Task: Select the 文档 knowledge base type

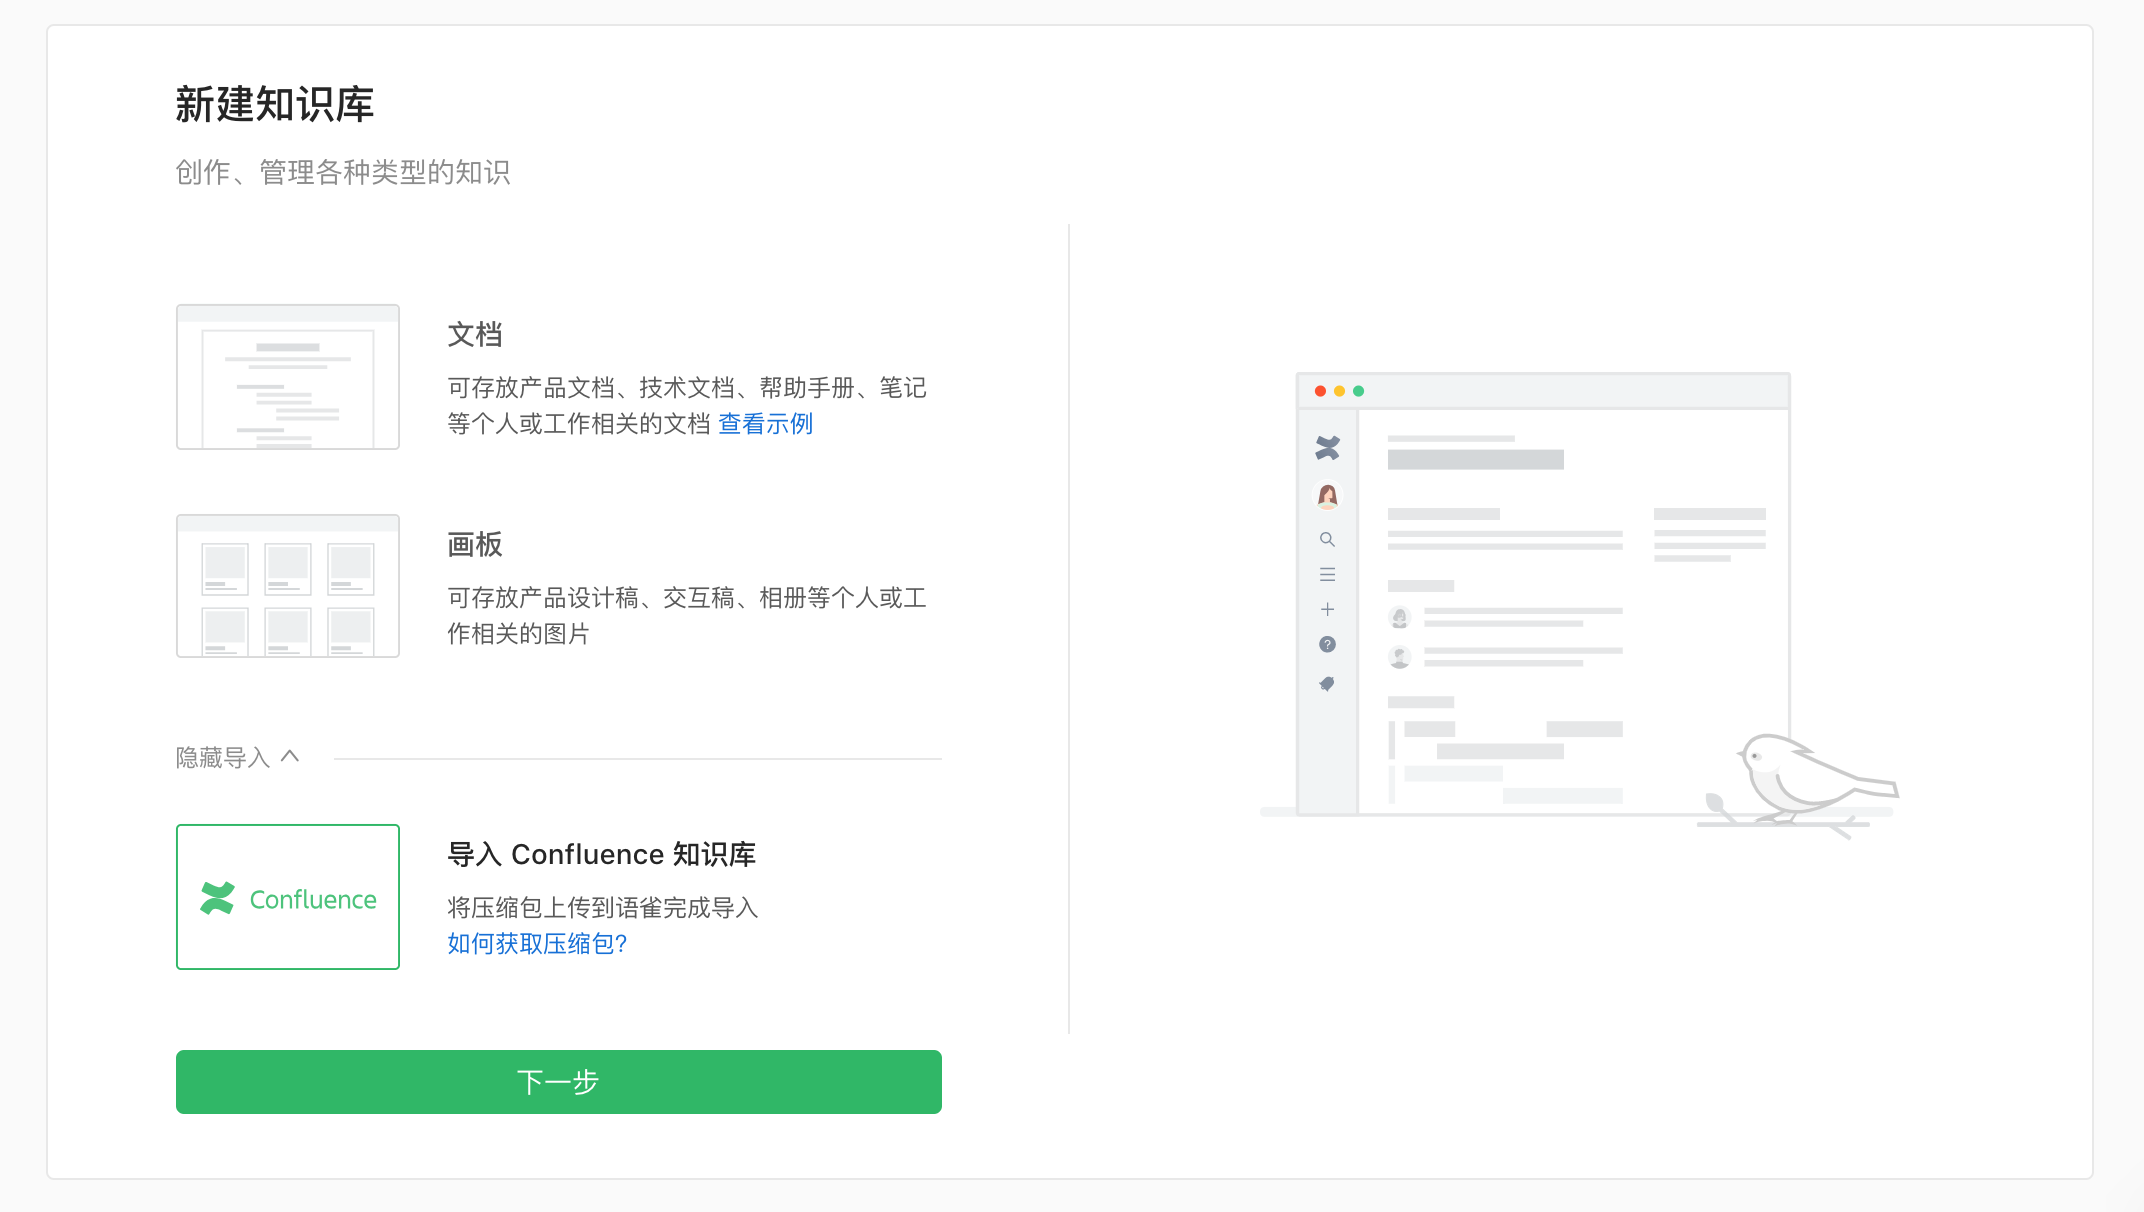Action: point(475,333)
